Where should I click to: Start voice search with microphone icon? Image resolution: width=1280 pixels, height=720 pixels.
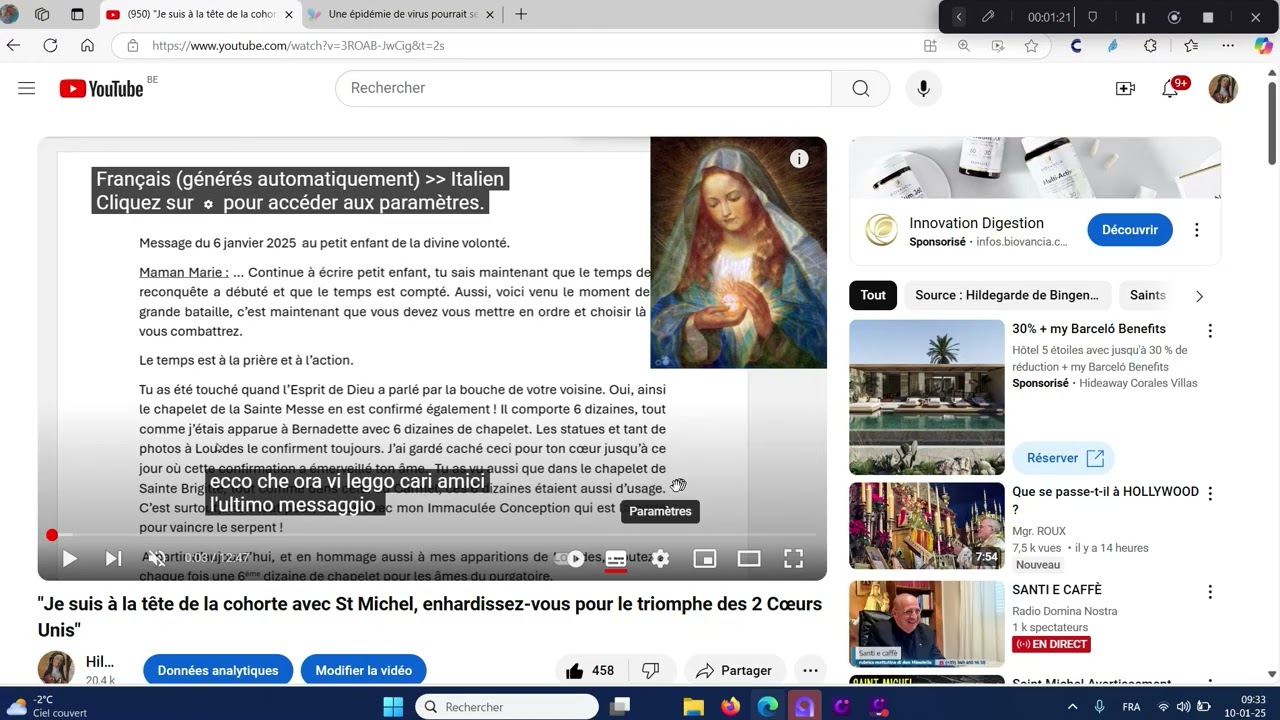click(x=923, y=88)
